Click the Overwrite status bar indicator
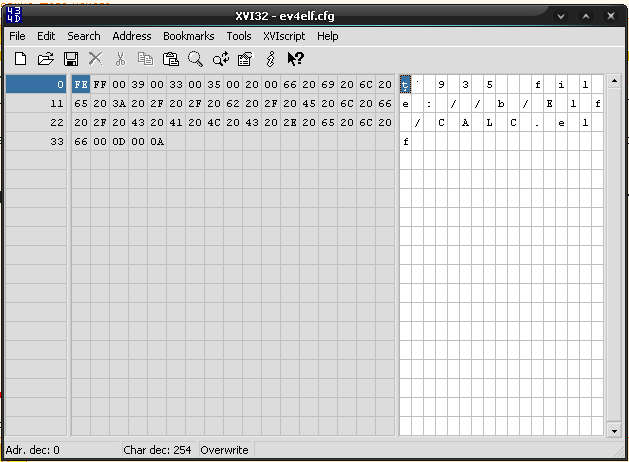The image size is (629, 462). coord(224,450)
